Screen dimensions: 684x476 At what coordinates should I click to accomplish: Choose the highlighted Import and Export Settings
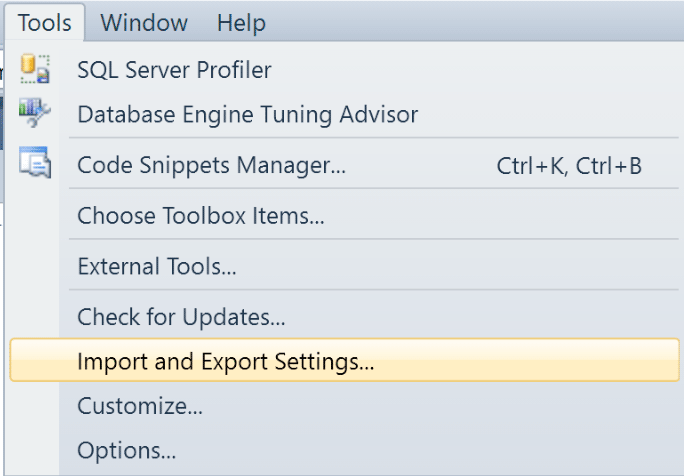coord(345,360)
